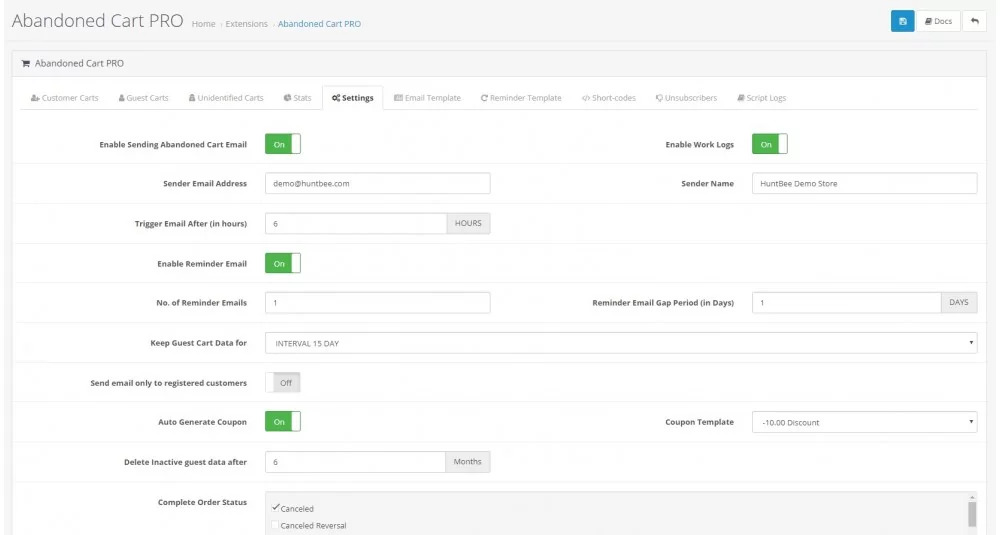Toggle Enable Sending Abandoned Cart Email switch

(282, 144)
